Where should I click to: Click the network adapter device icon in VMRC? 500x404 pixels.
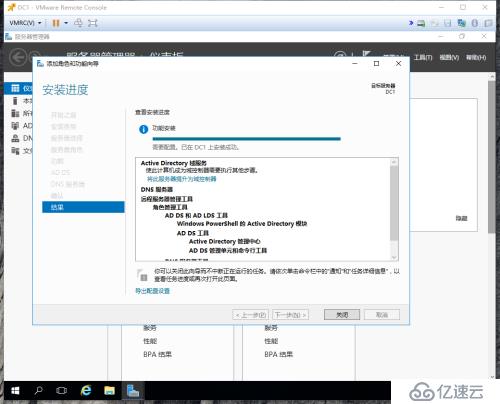tap(462, 23)
